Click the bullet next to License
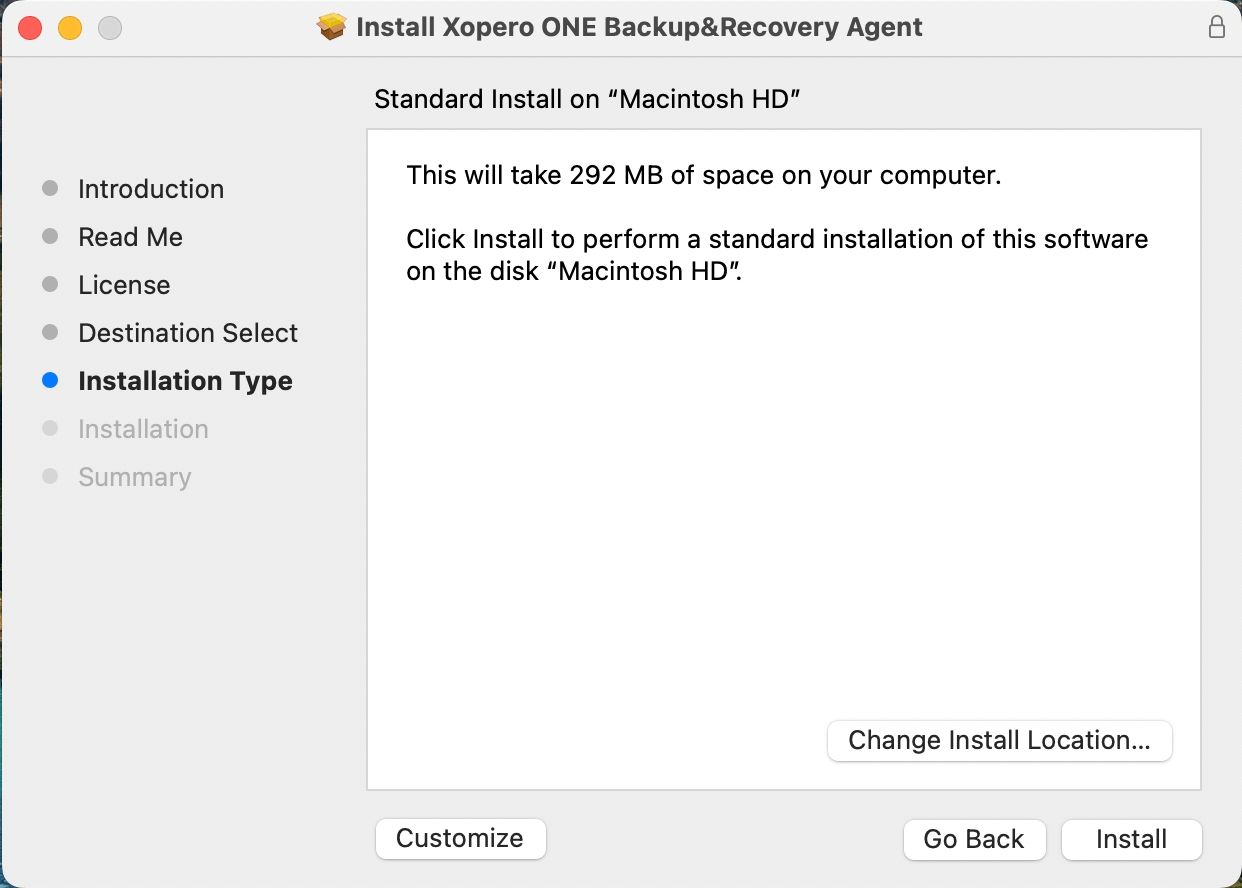 click(51, 285)
